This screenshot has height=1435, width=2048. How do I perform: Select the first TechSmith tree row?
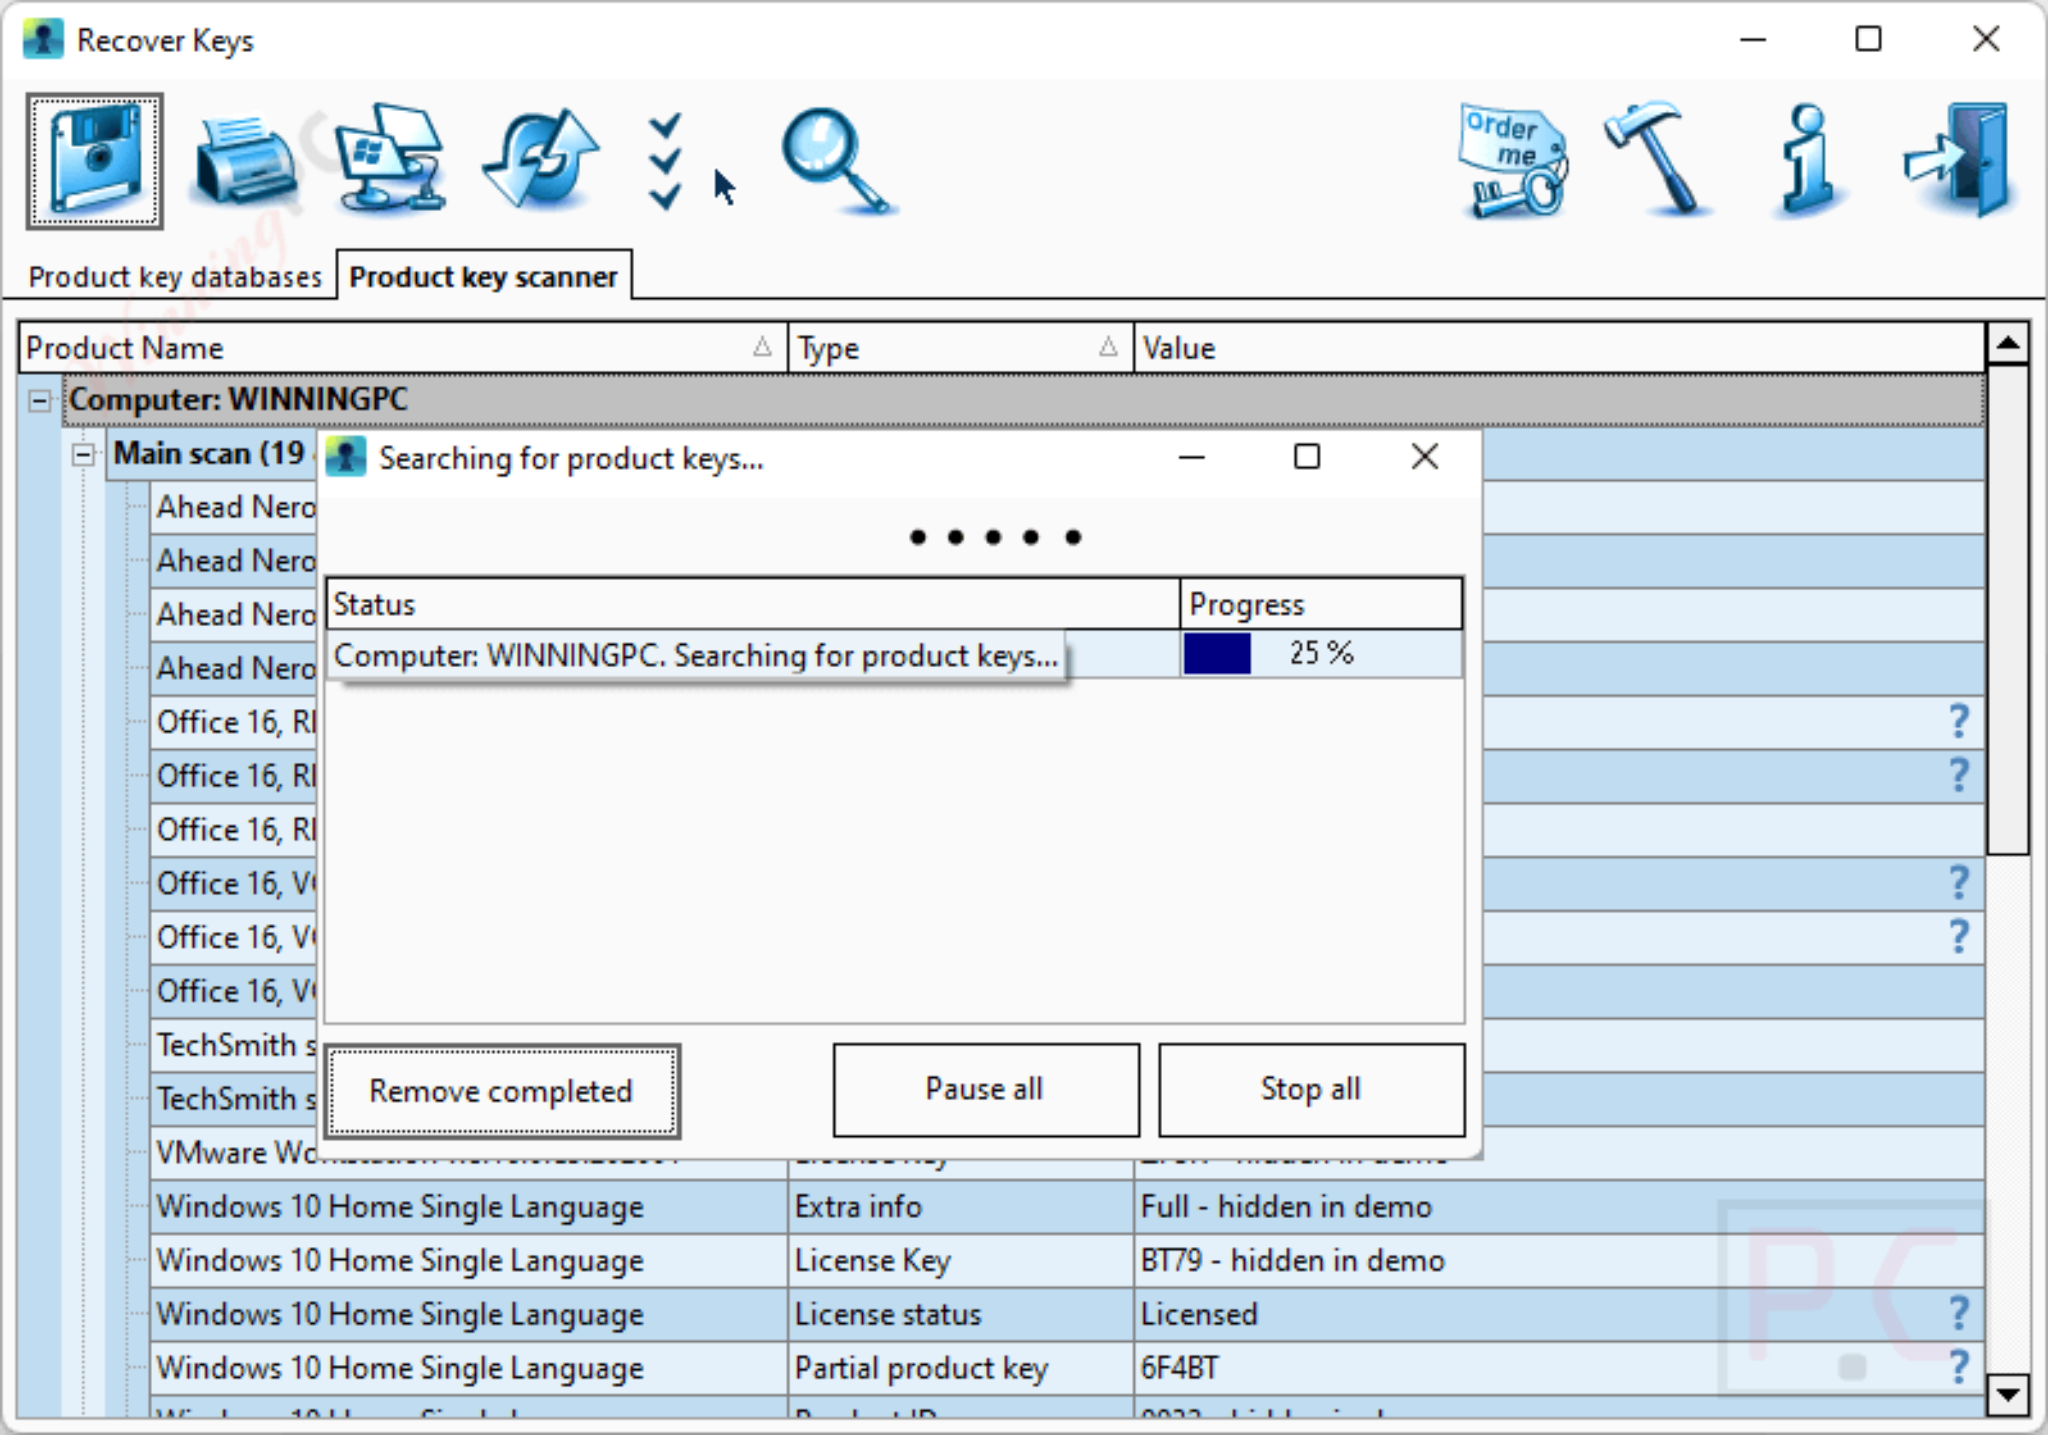pyautogui.click(x=235, y=1045)
